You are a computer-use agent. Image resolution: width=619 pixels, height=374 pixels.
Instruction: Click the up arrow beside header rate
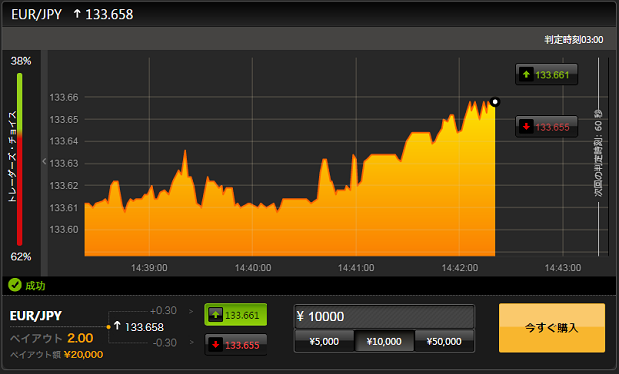77,14
